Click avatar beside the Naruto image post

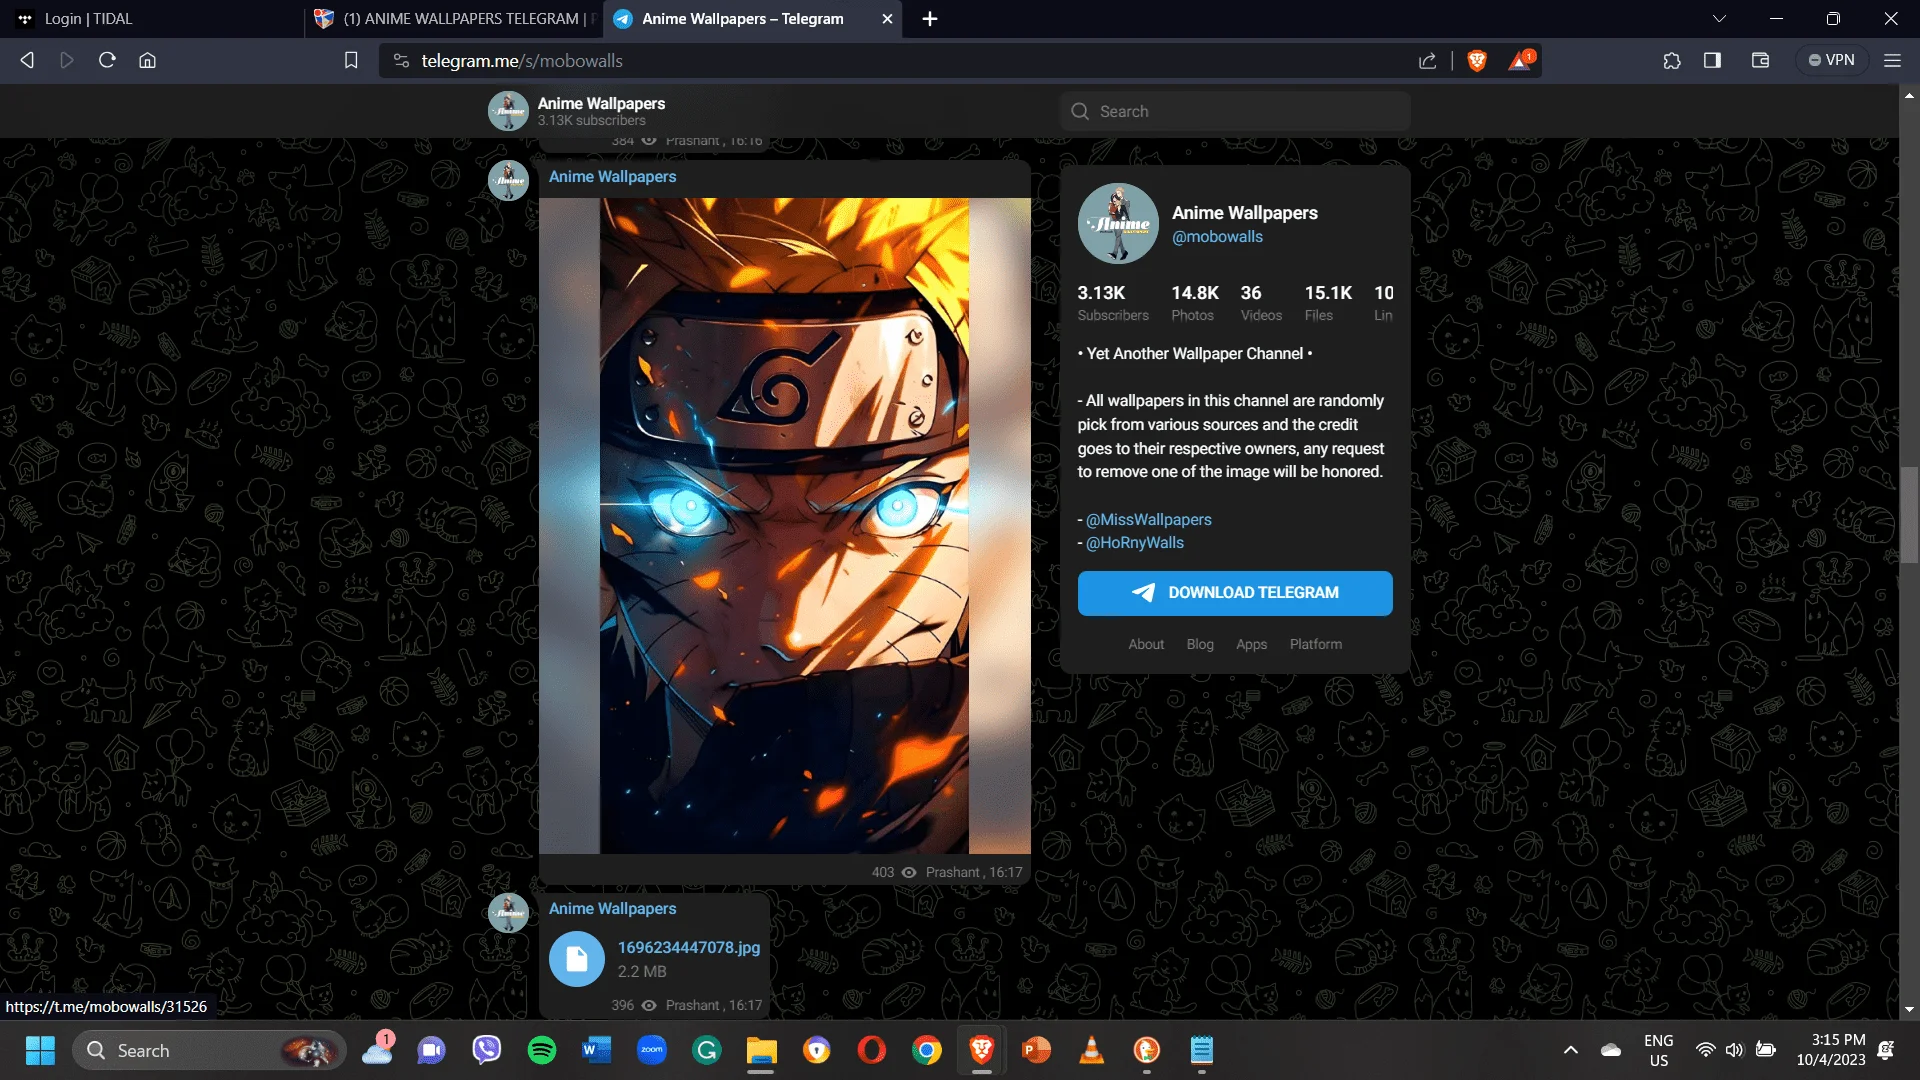click(508, 180)
